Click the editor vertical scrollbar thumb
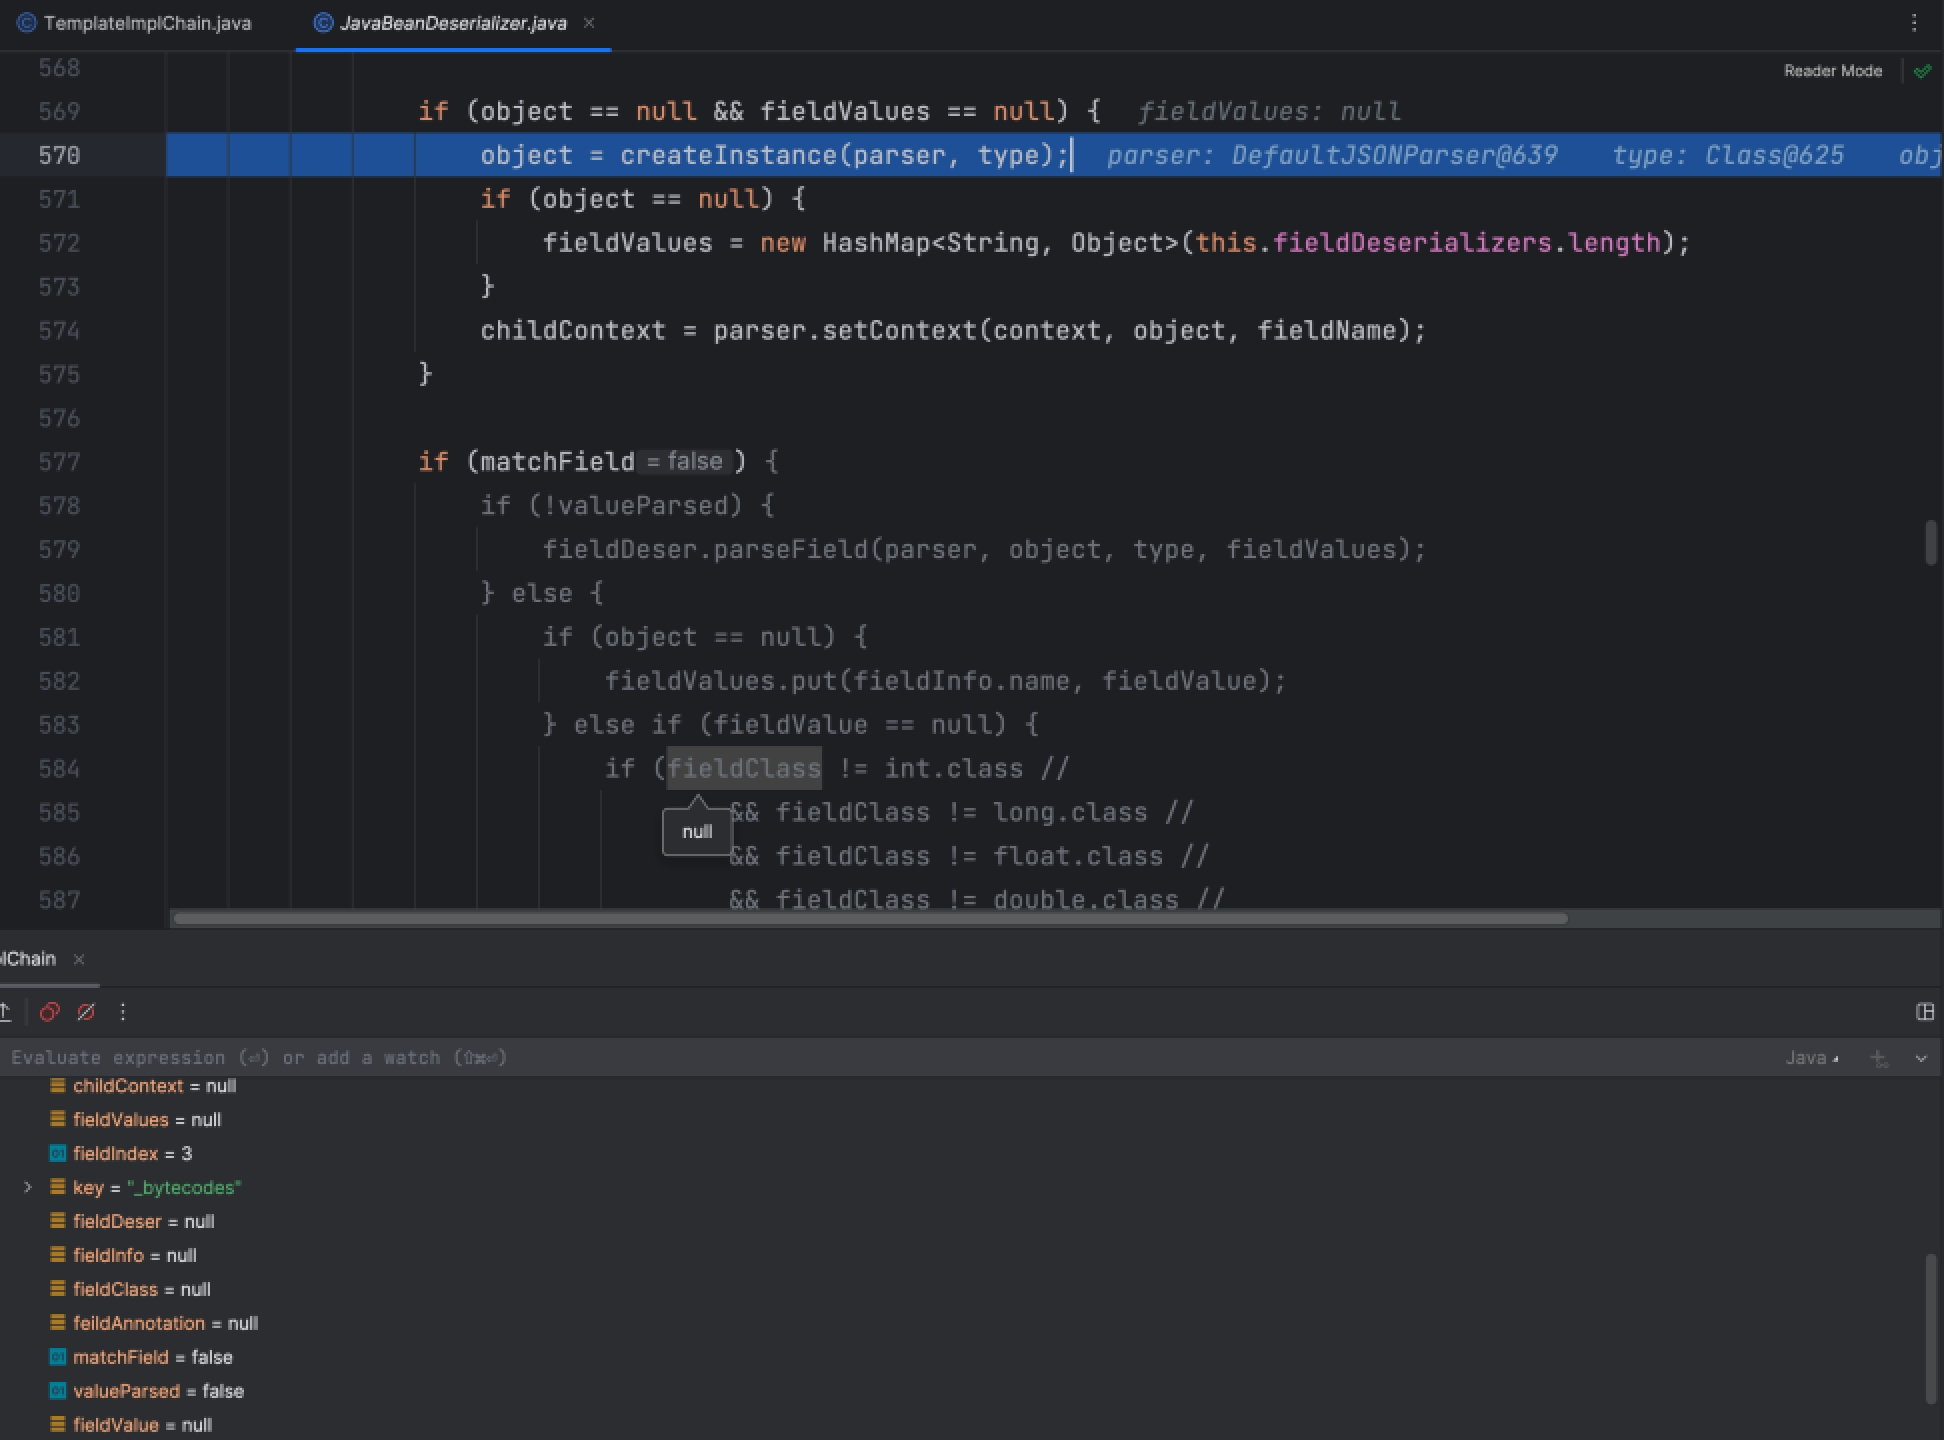The image size is (1944, 1440). [x=1930, y=543]
